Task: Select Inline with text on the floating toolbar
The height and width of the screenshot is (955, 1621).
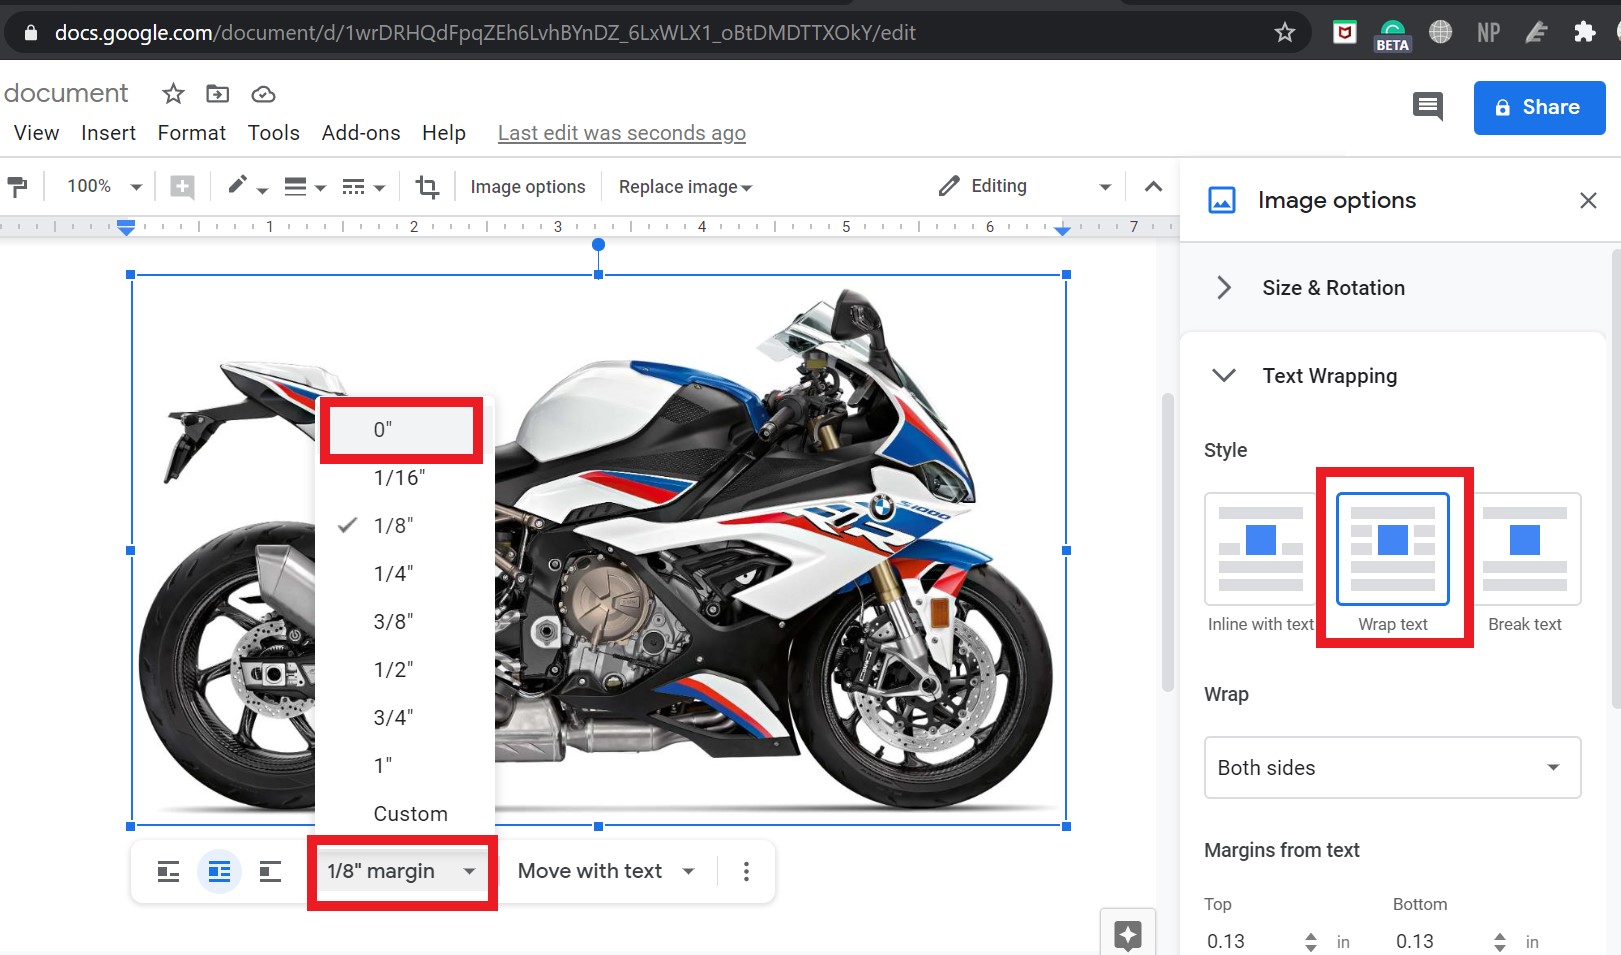Action: click(x=168, y=871)
